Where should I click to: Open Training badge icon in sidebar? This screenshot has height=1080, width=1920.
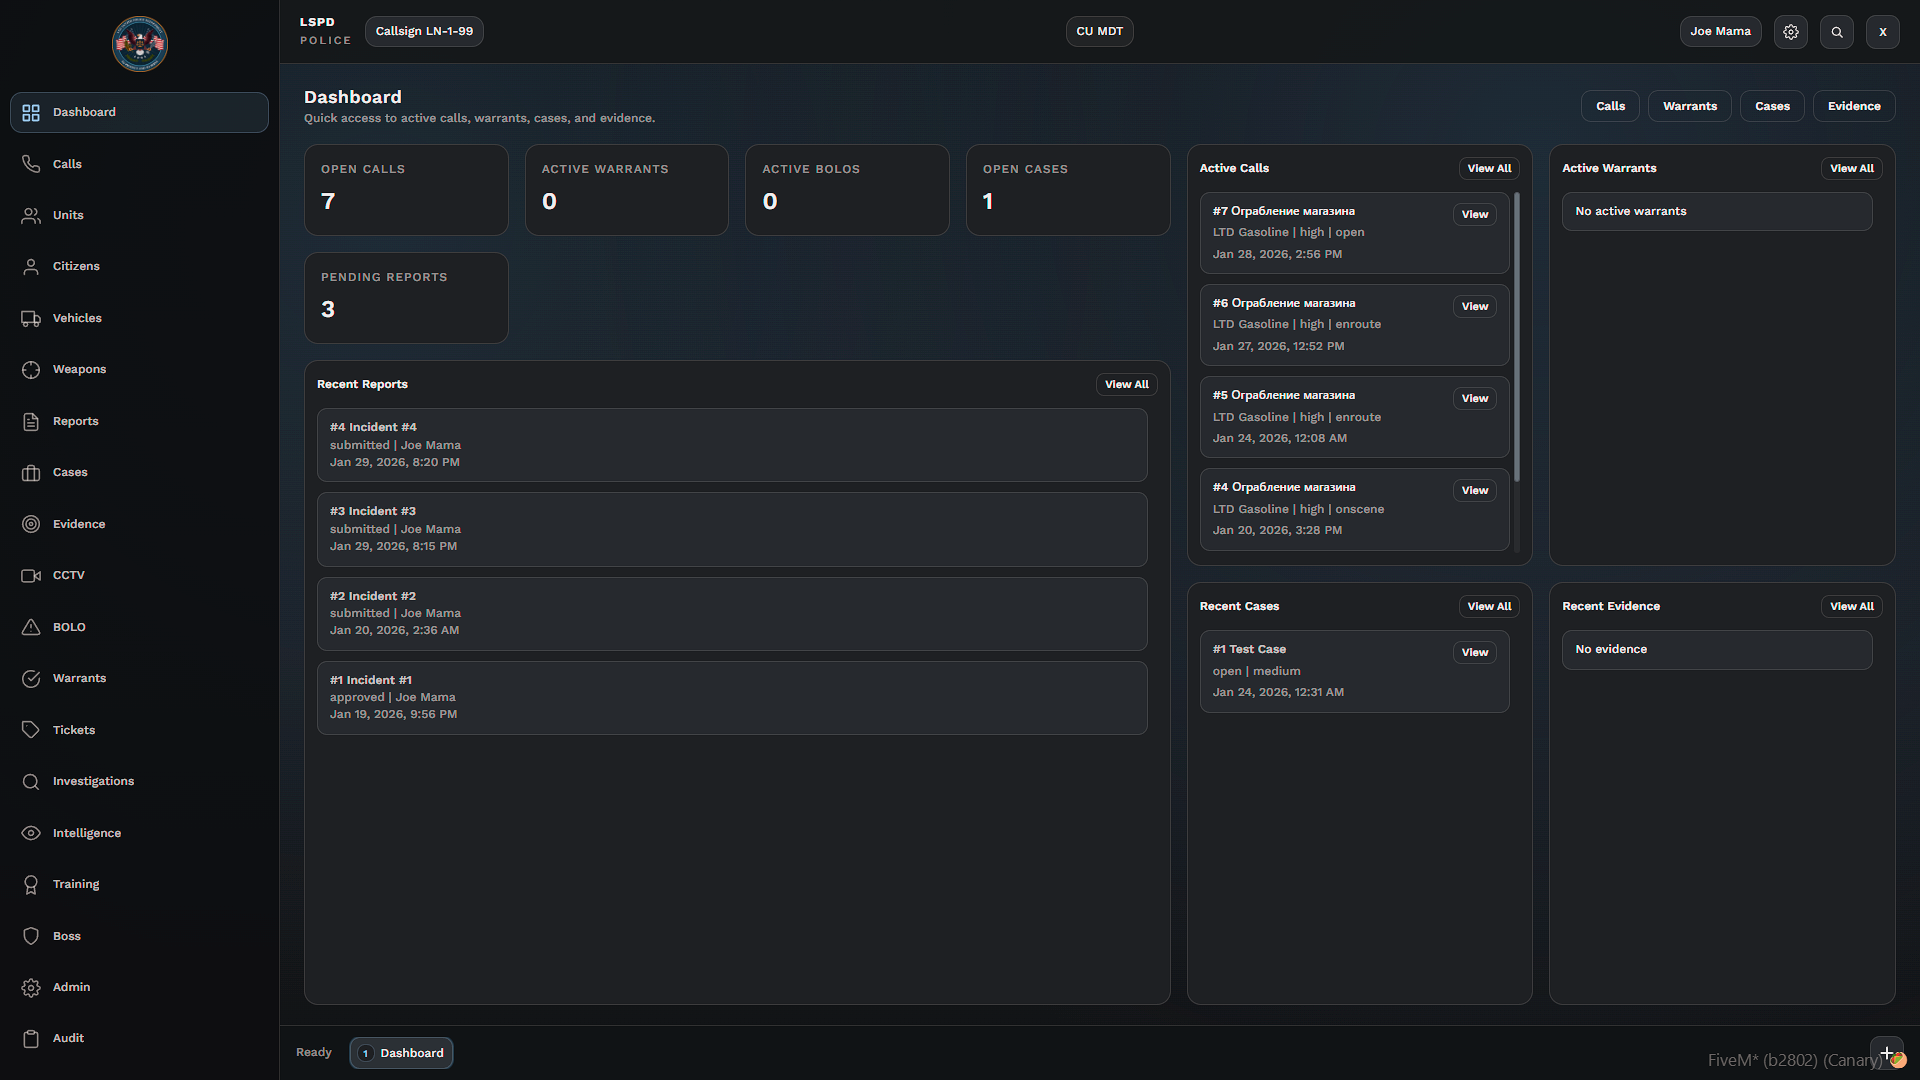[x=31, y=884]
